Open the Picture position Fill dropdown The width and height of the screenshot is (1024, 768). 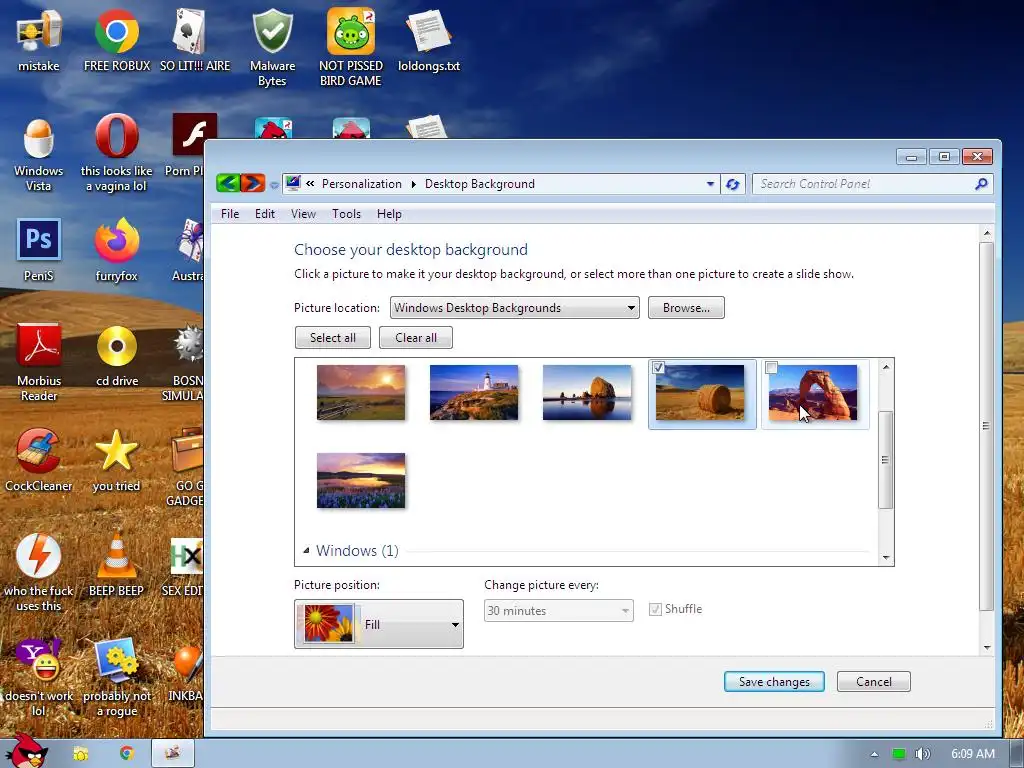379,624
